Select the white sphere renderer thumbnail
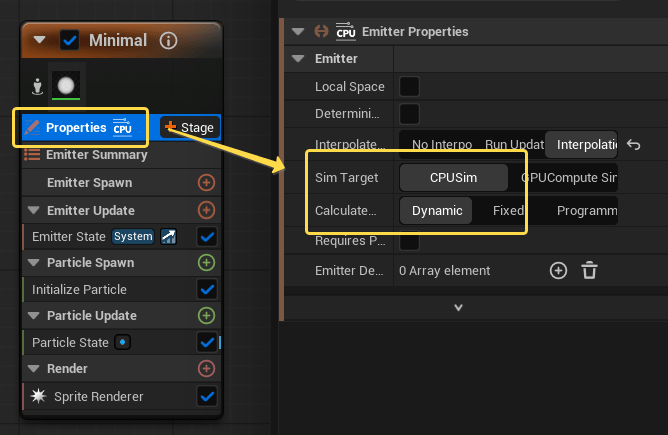 [x=66, y=86]
